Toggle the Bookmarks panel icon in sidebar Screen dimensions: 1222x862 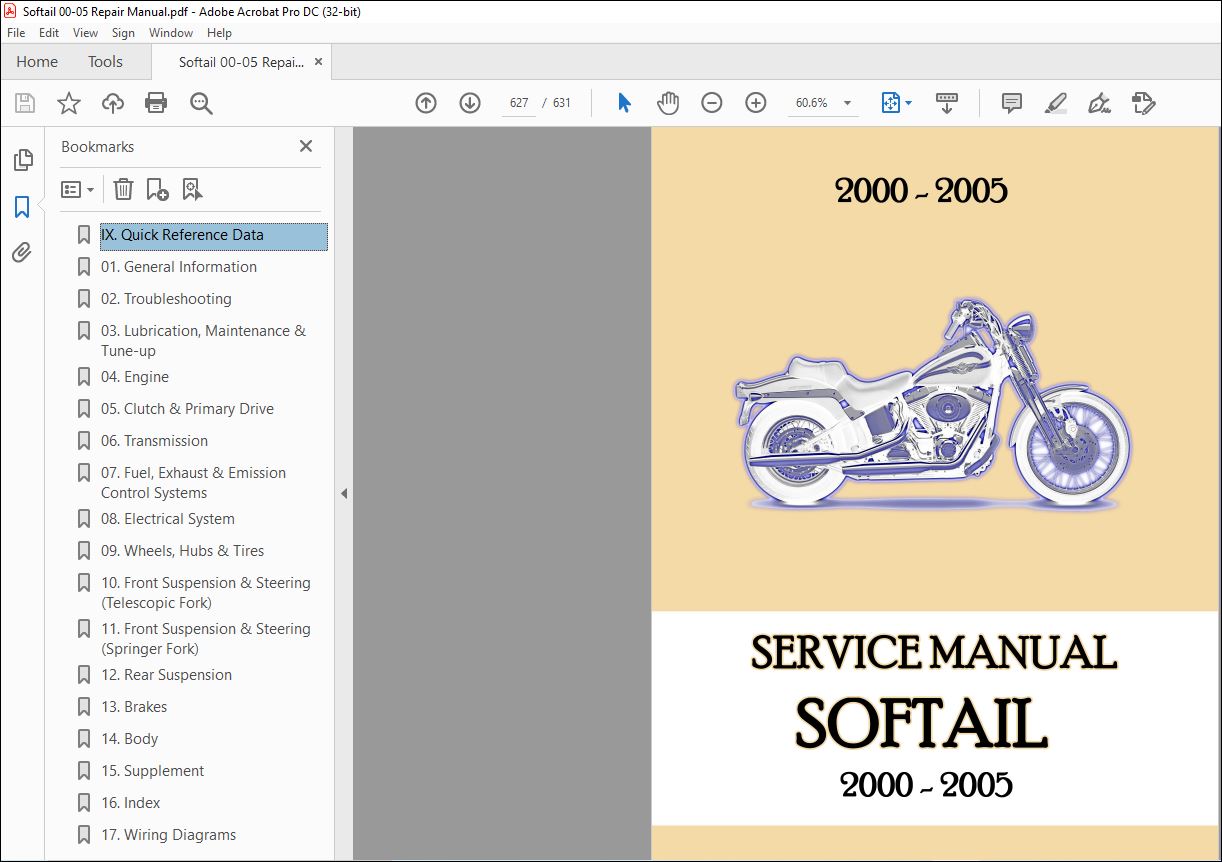point(22,207)
